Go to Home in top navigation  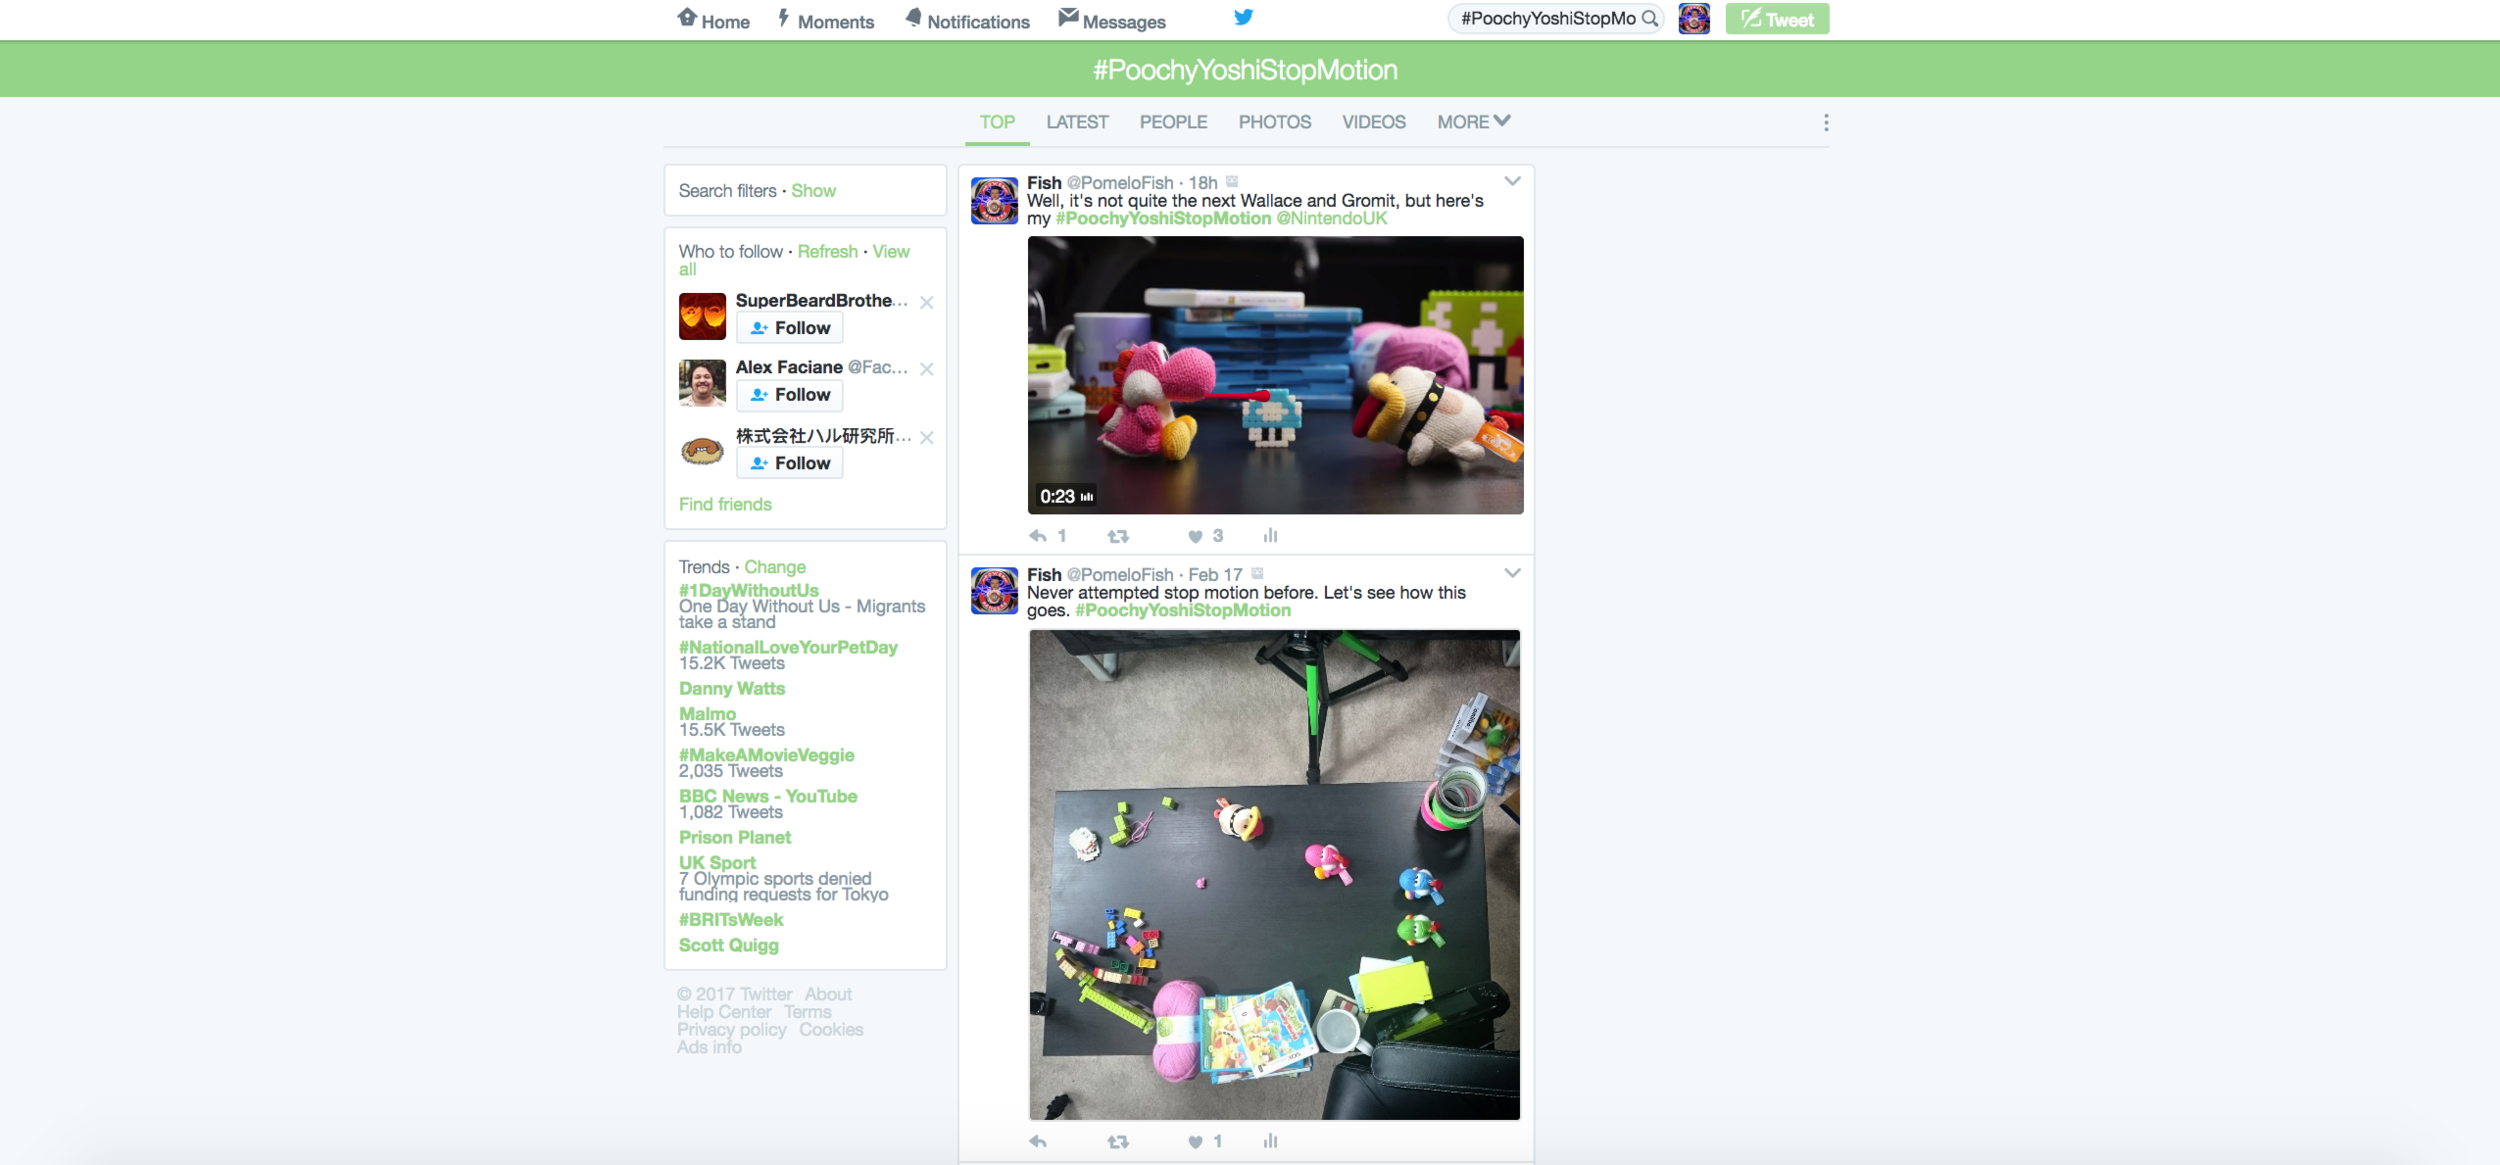713,20
